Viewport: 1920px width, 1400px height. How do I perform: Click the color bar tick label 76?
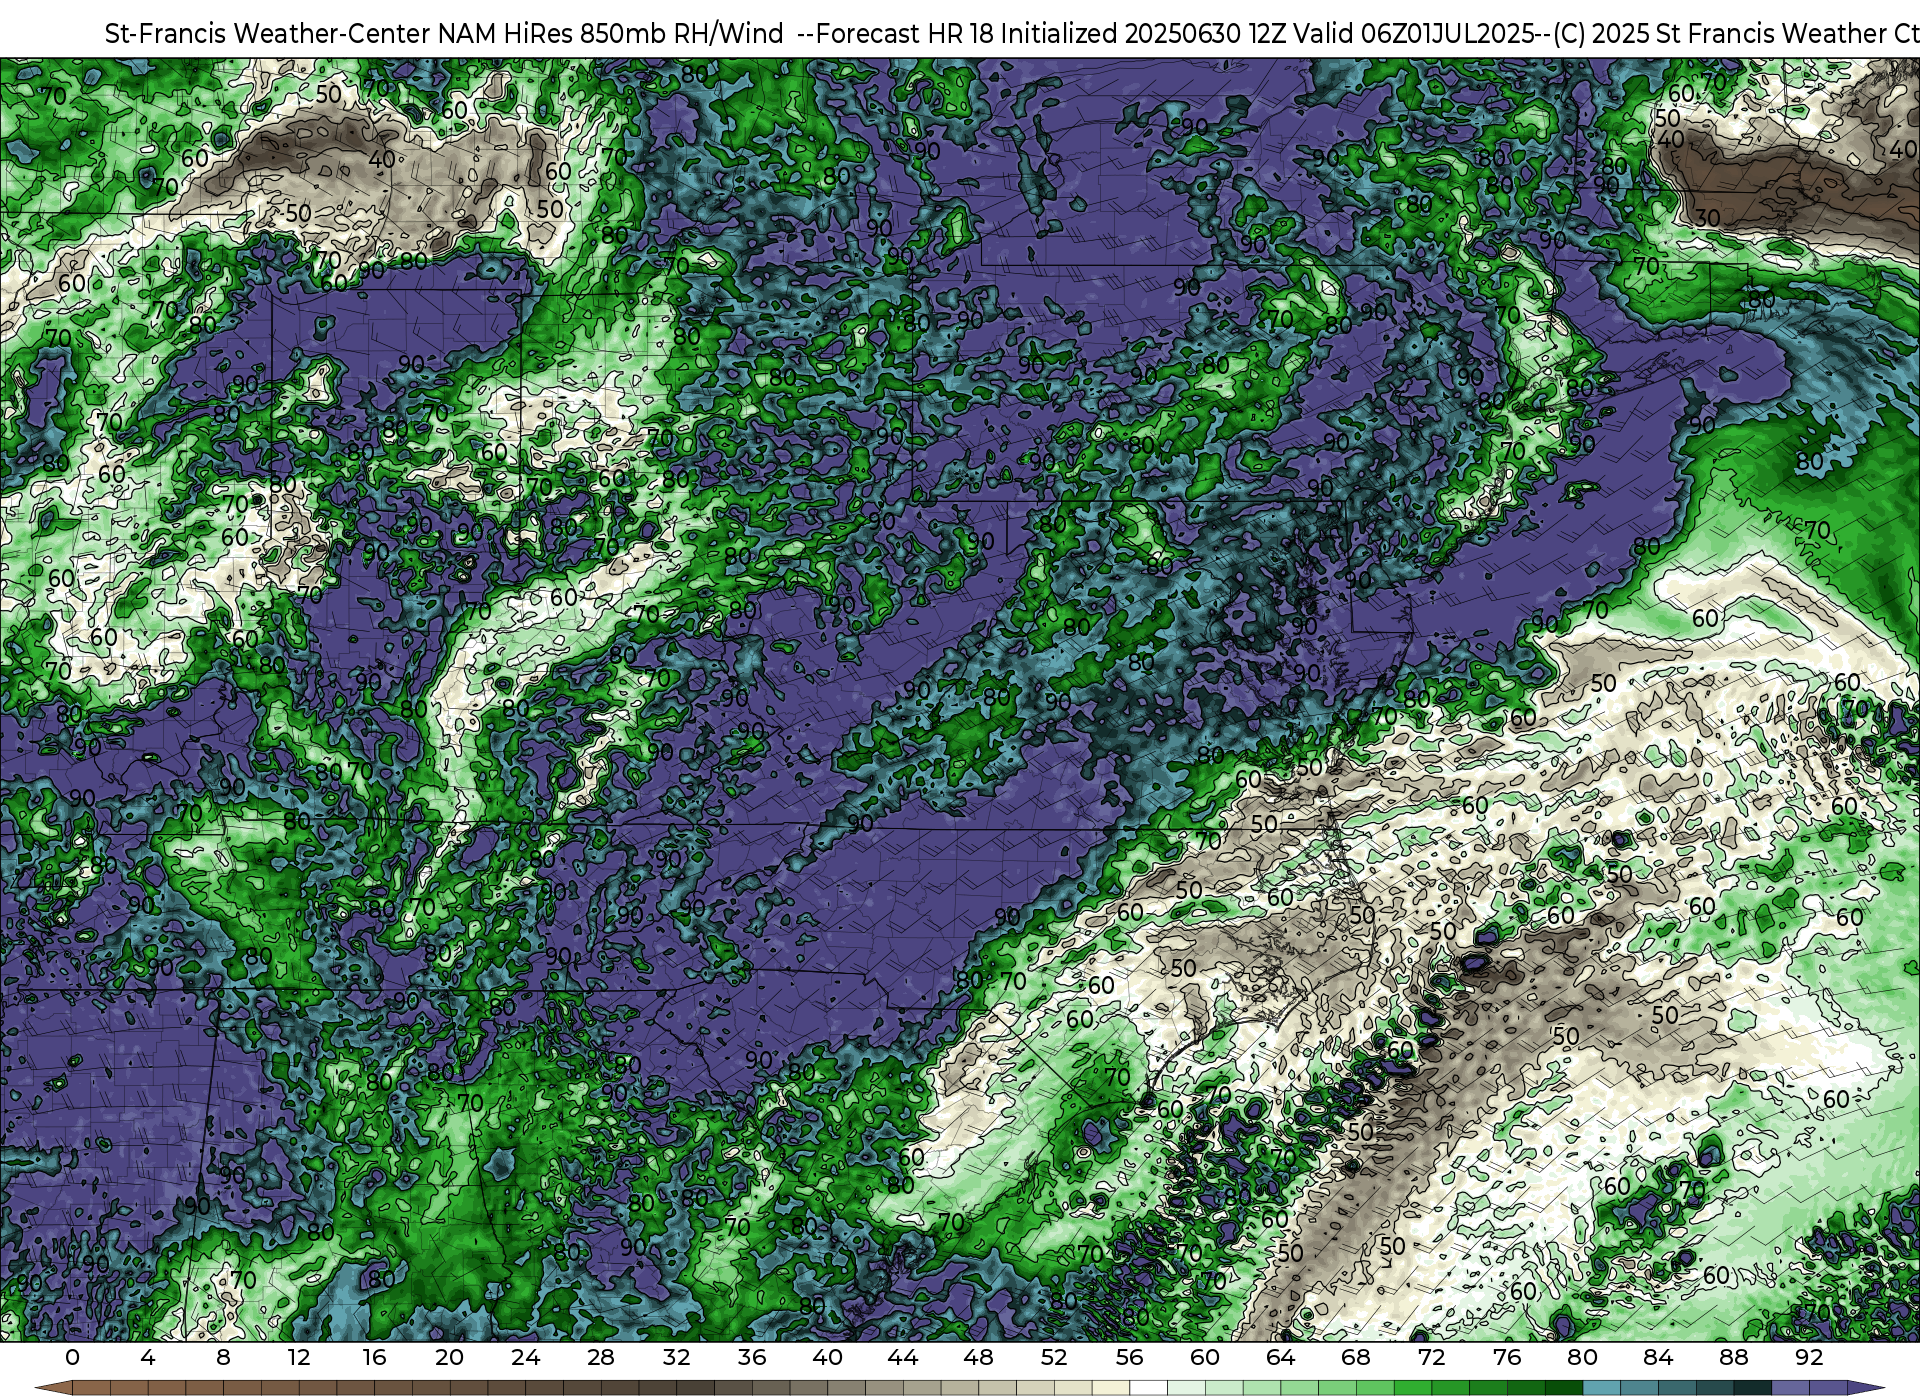(1507, 1357)
